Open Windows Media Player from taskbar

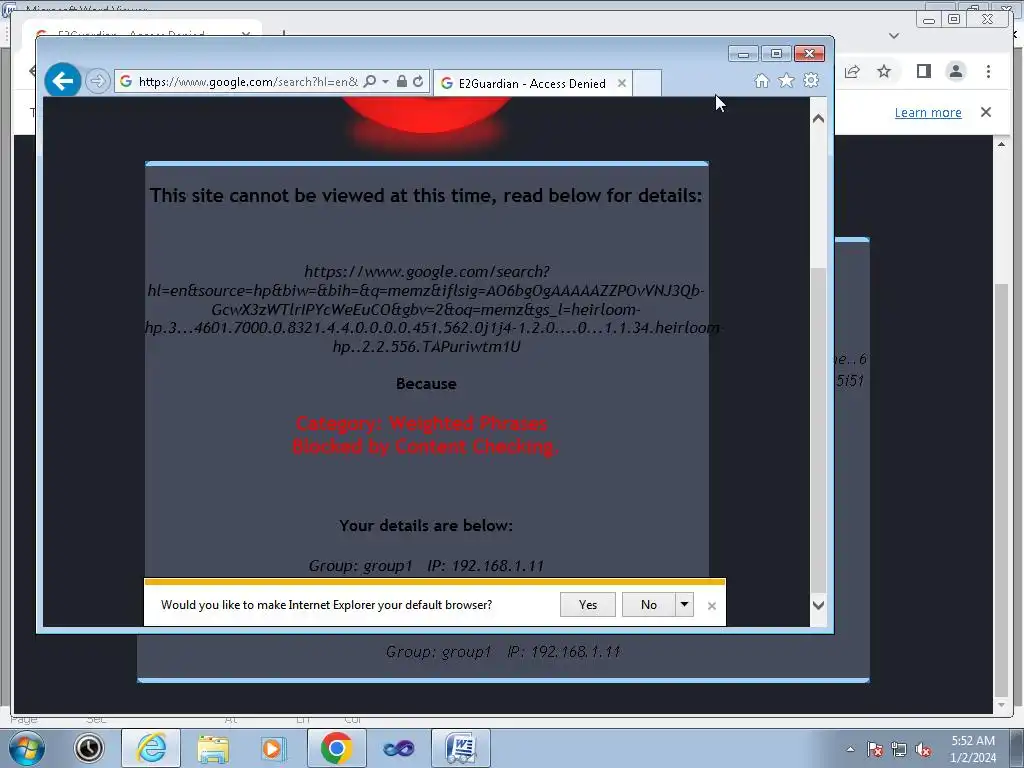click(274, 748)
